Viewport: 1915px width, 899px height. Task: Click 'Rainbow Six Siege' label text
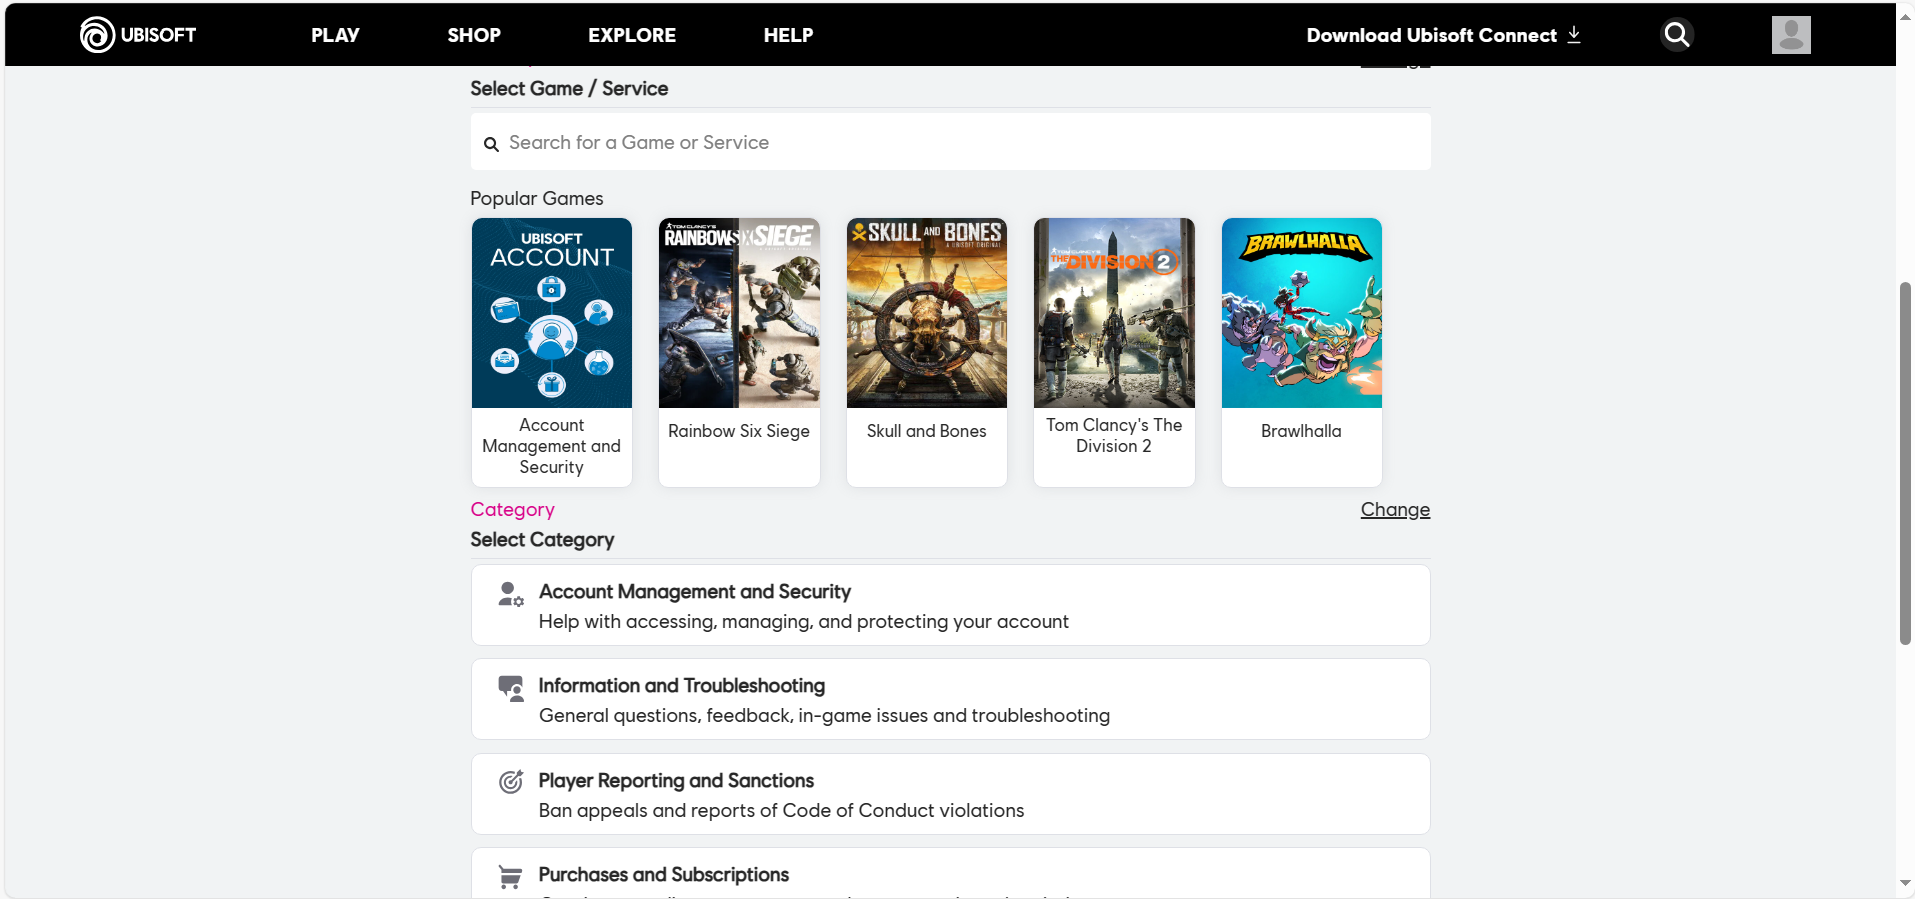pos(739,431)
